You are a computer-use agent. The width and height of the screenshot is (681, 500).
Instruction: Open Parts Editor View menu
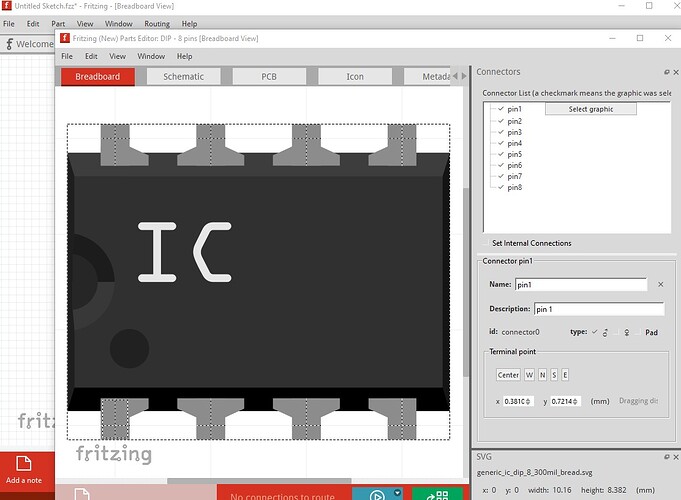[117, 56]
